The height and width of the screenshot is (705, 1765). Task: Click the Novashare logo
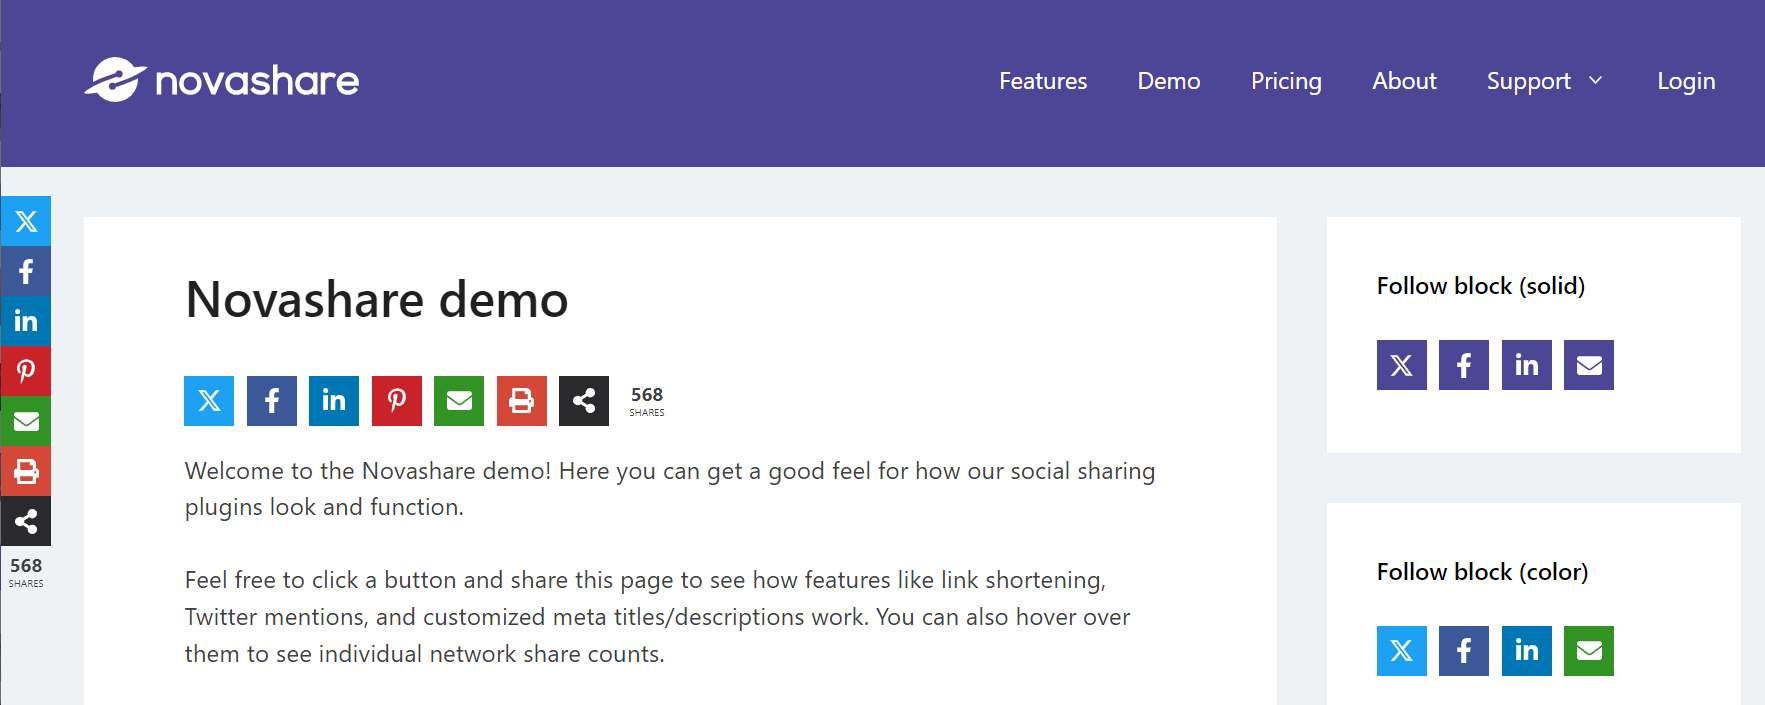(x=221, y=80)
